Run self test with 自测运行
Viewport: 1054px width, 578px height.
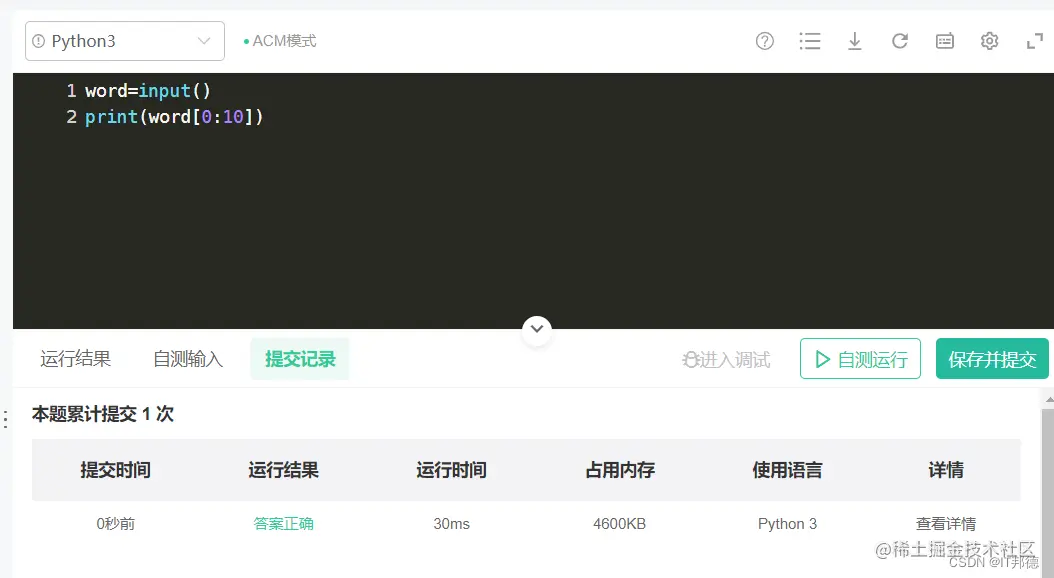pos(860,359)
